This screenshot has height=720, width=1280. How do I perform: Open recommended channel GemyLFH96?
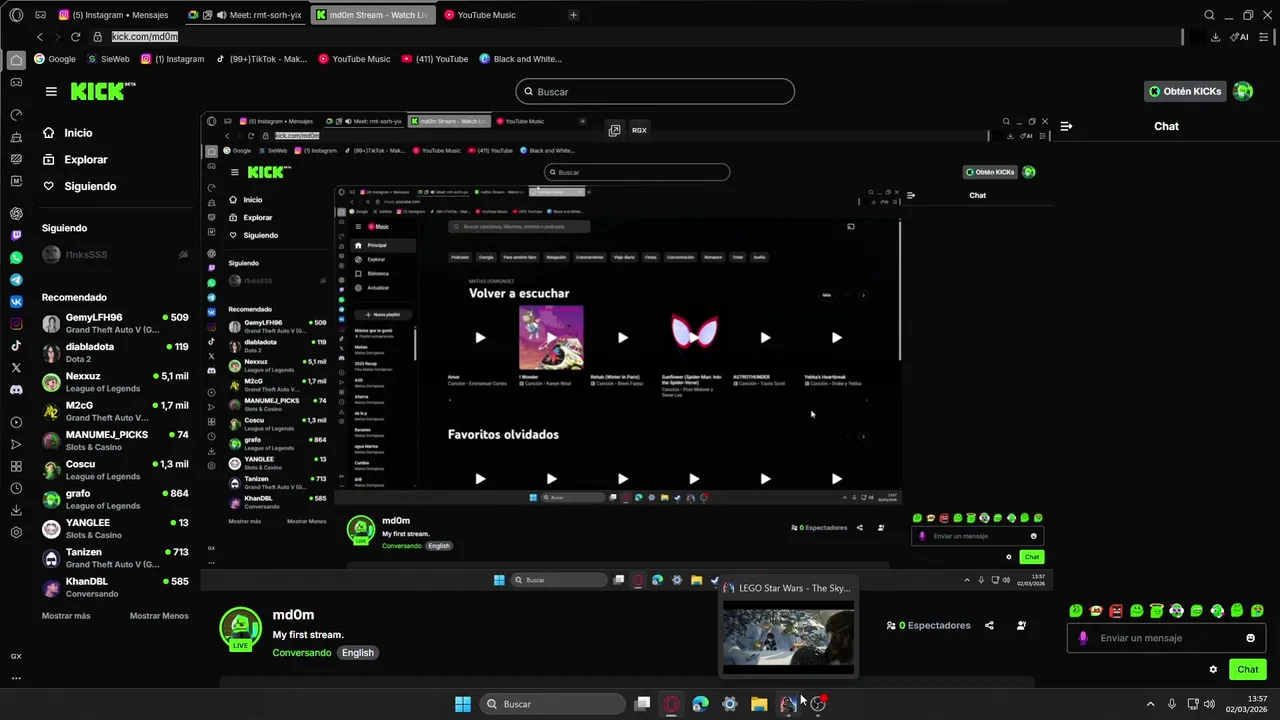tap(115, 324)
